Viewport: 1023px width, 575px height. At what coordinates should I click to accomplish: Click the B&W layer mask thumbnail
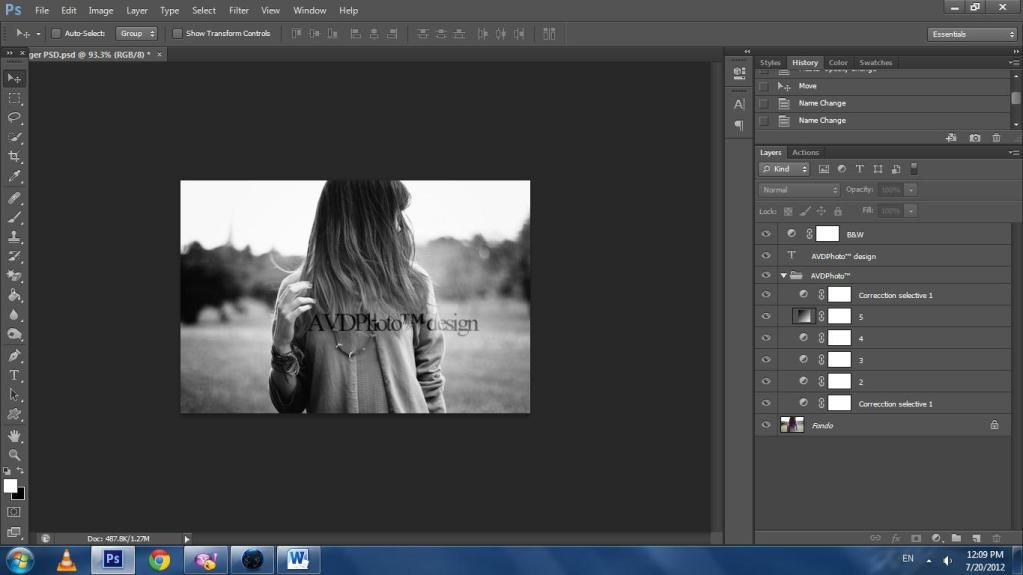pyautogui.click(x=827, y=234)
